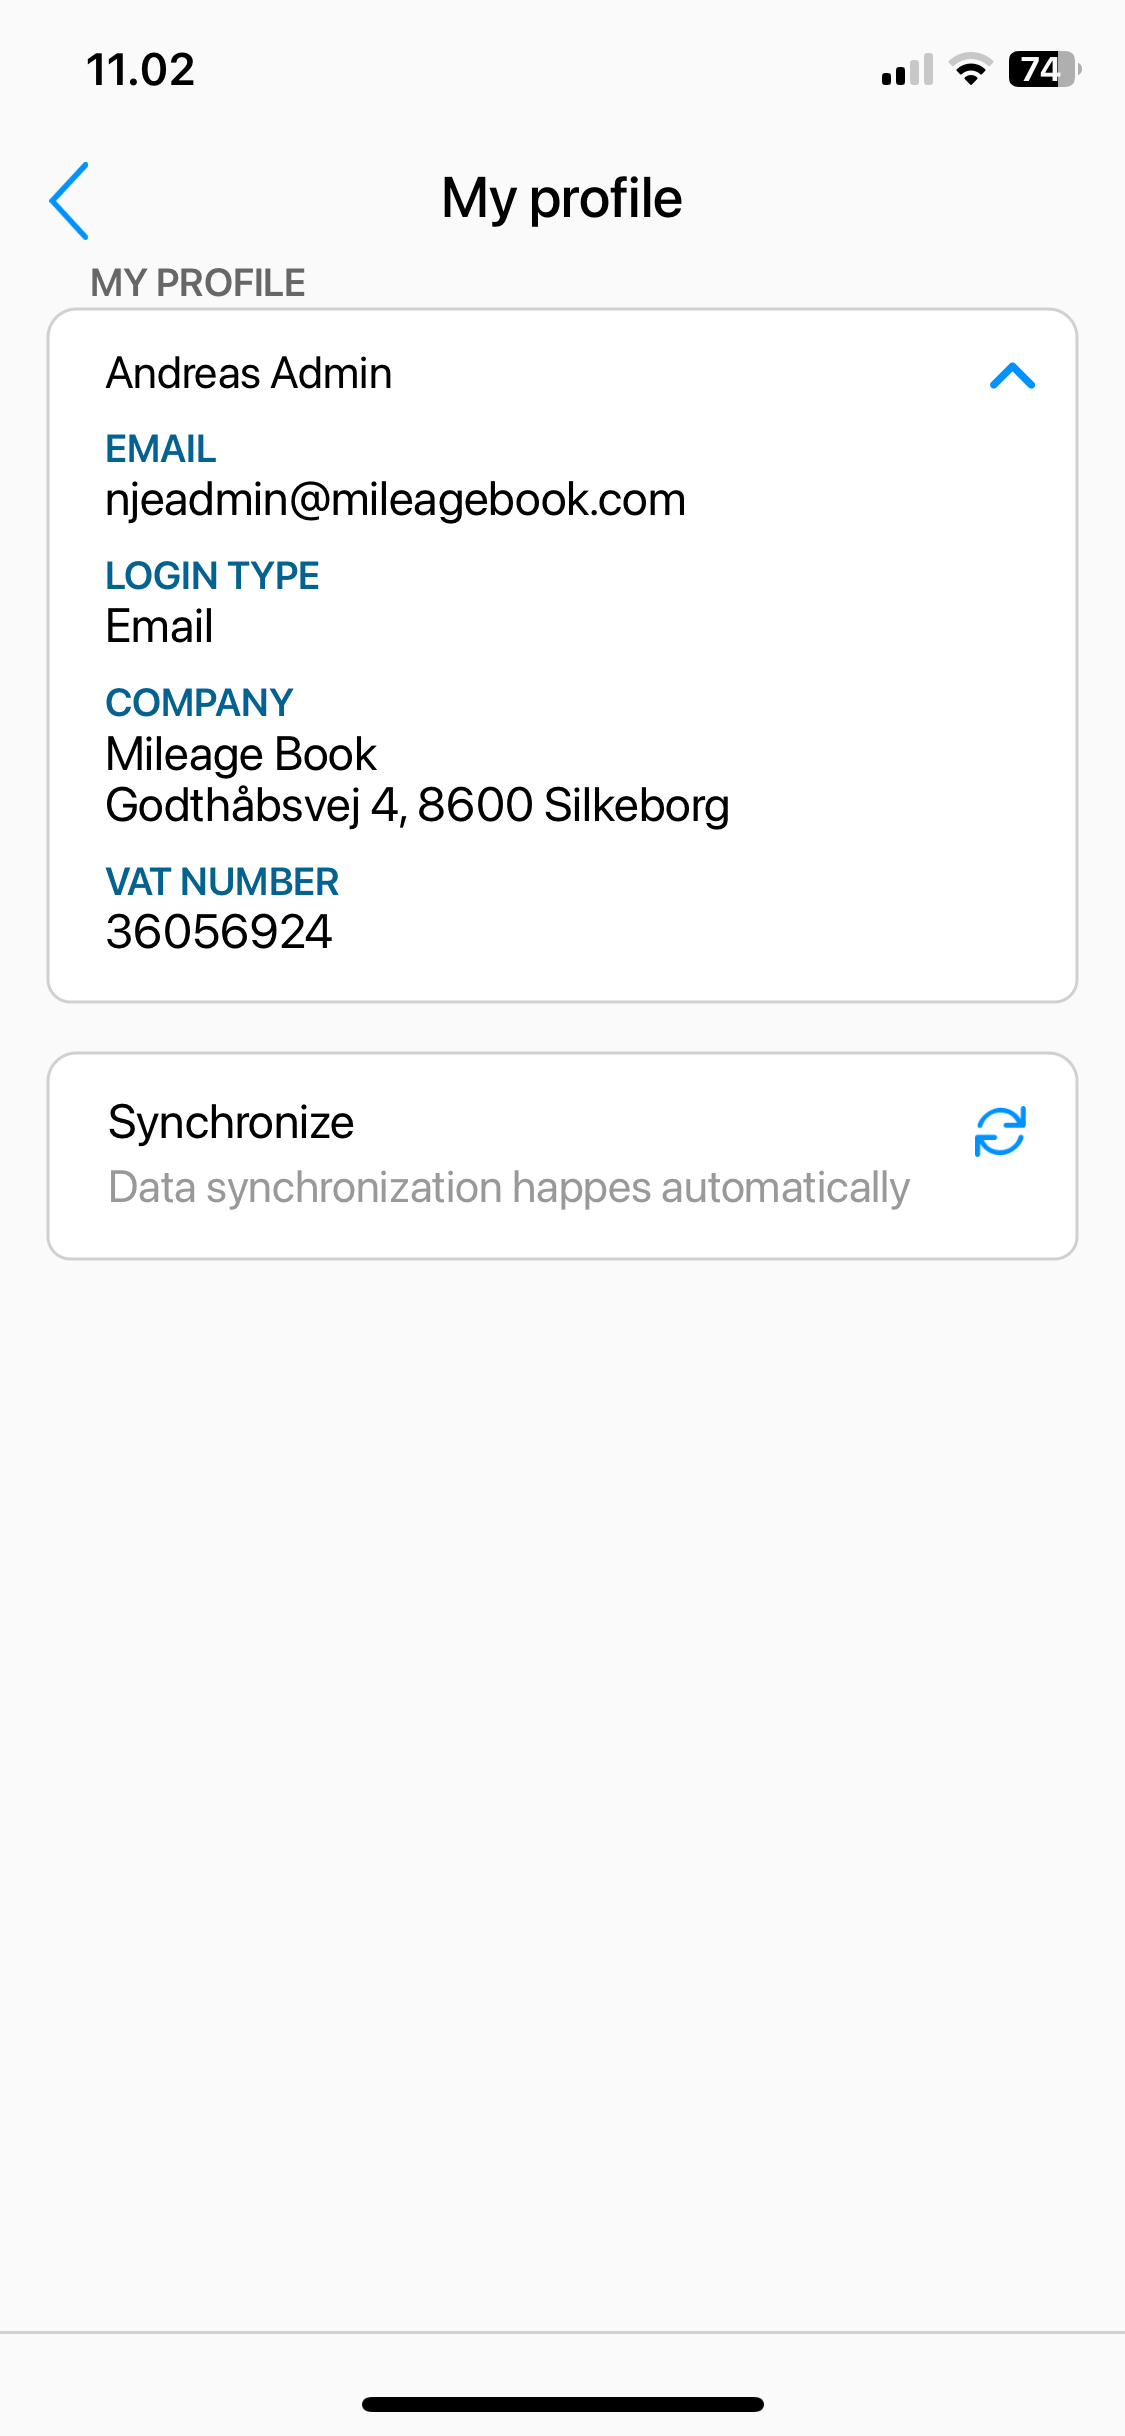
Task: Tap the EMAIL field label
Action: coord(161,449)
